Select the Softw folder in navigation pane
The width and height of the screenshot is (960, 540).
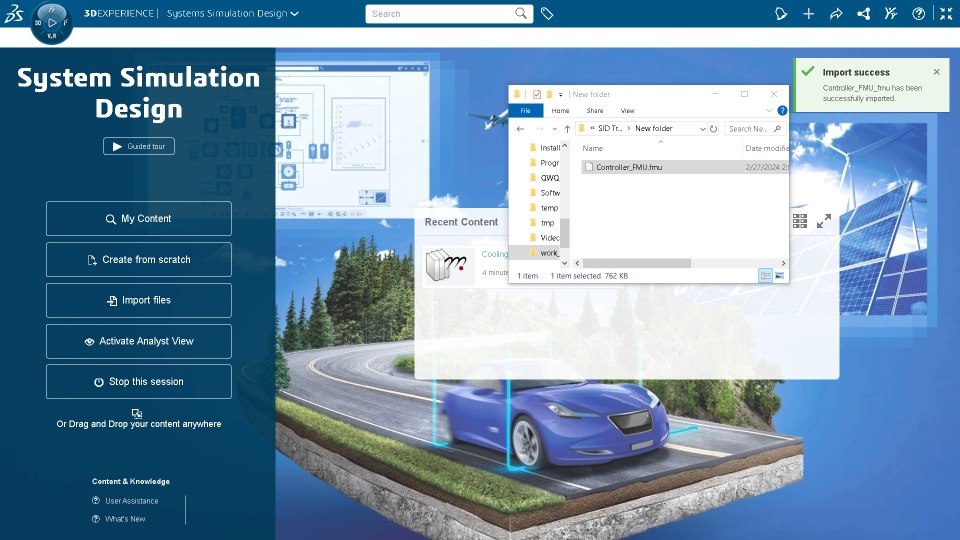pyautogui.click(x=544, y=193)
